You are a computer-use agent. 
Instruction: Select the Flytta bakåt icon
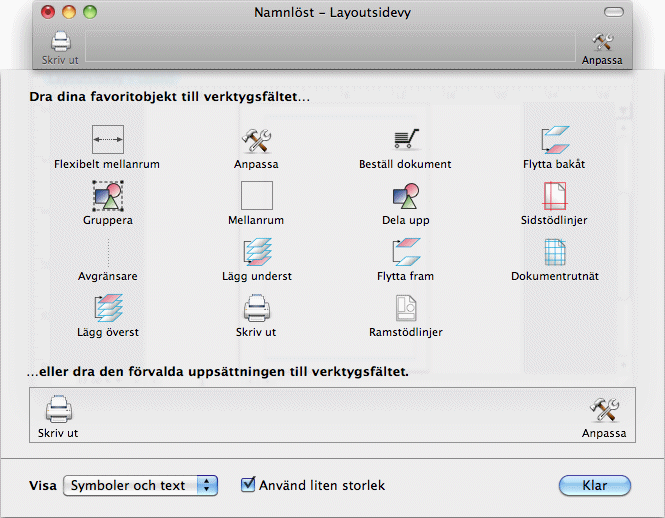click(555, 140)
